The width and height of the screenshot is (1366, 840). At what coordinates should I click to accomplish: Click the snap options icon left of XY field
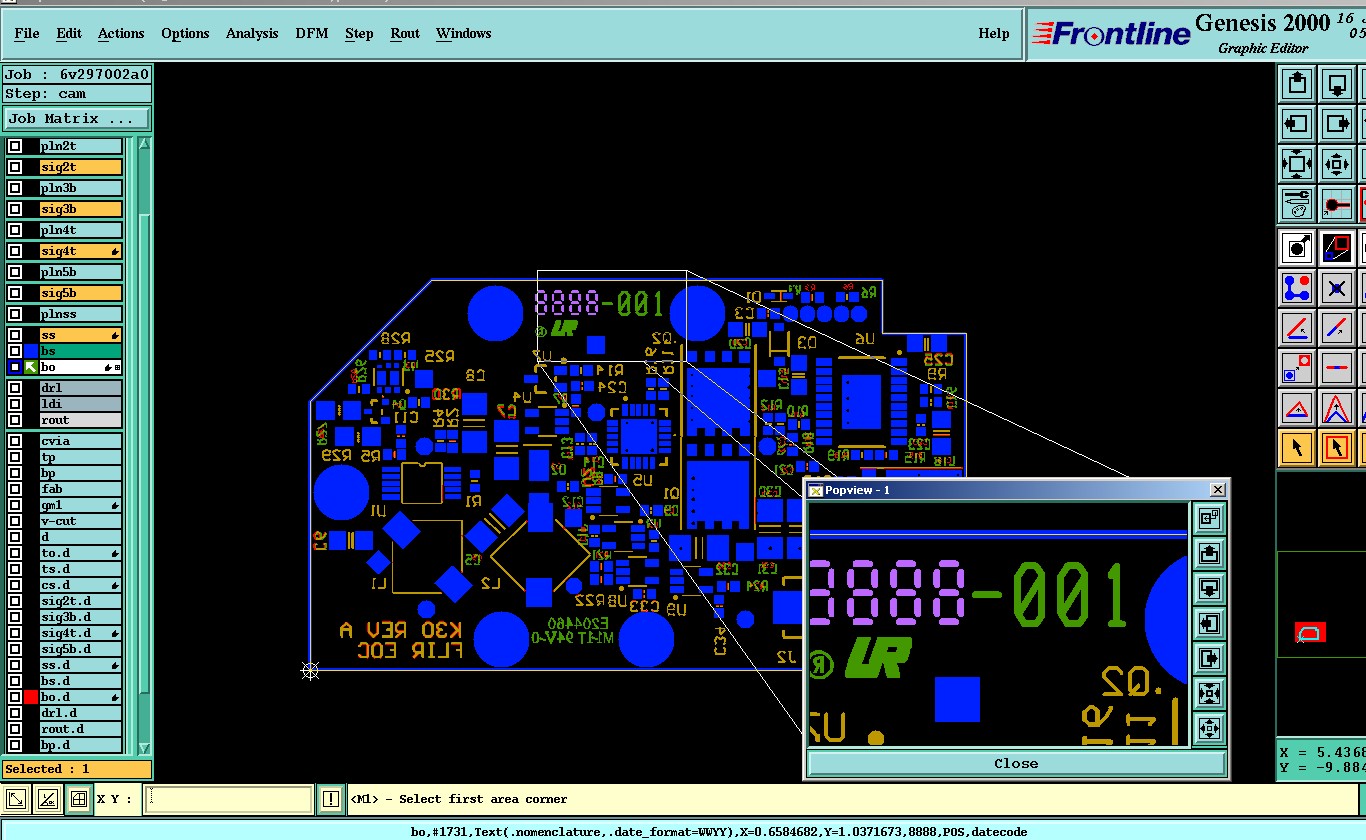[16, 799]
